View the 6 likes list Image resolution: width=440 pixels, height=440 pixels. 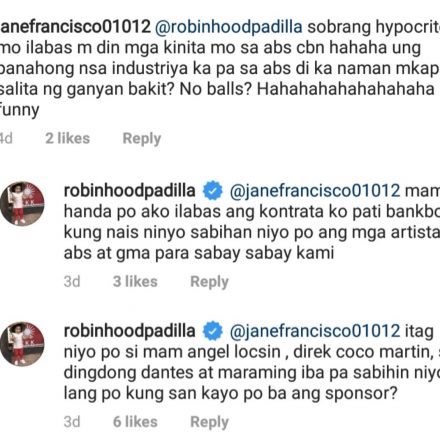click(135, 422)
